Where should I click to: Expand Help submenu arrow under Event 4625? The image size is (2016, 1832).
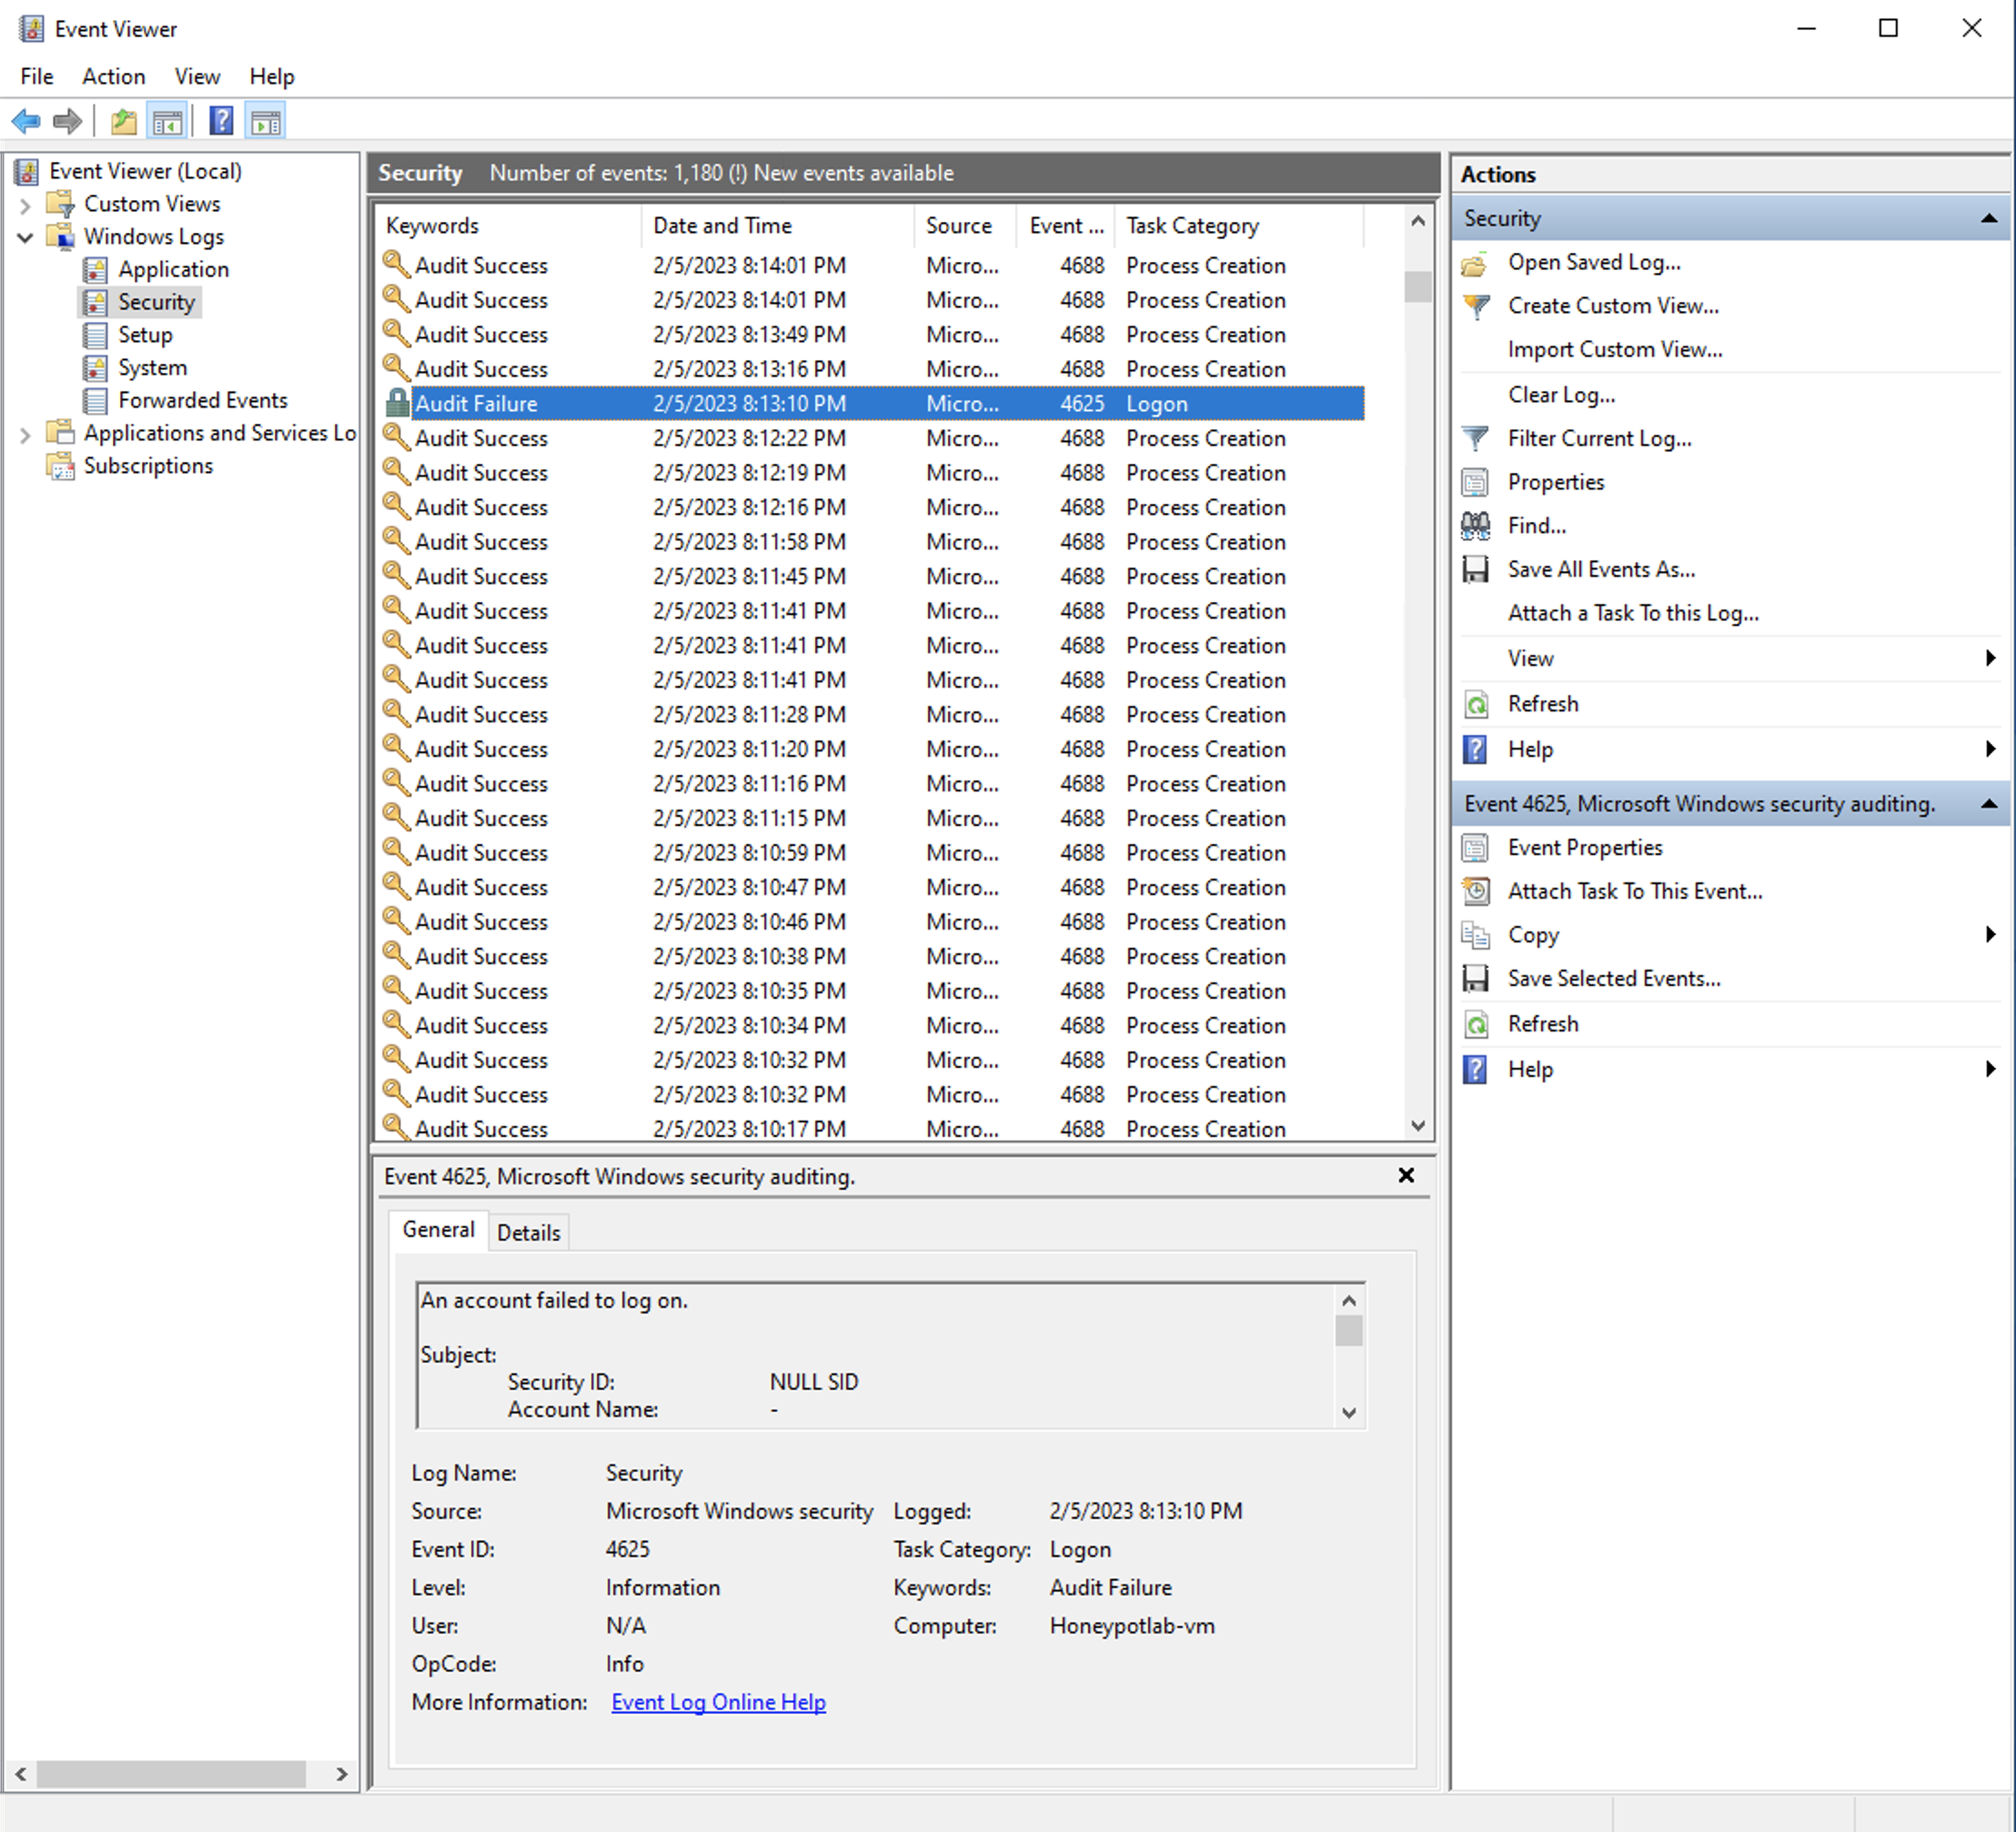(x=1990, y=1069)
